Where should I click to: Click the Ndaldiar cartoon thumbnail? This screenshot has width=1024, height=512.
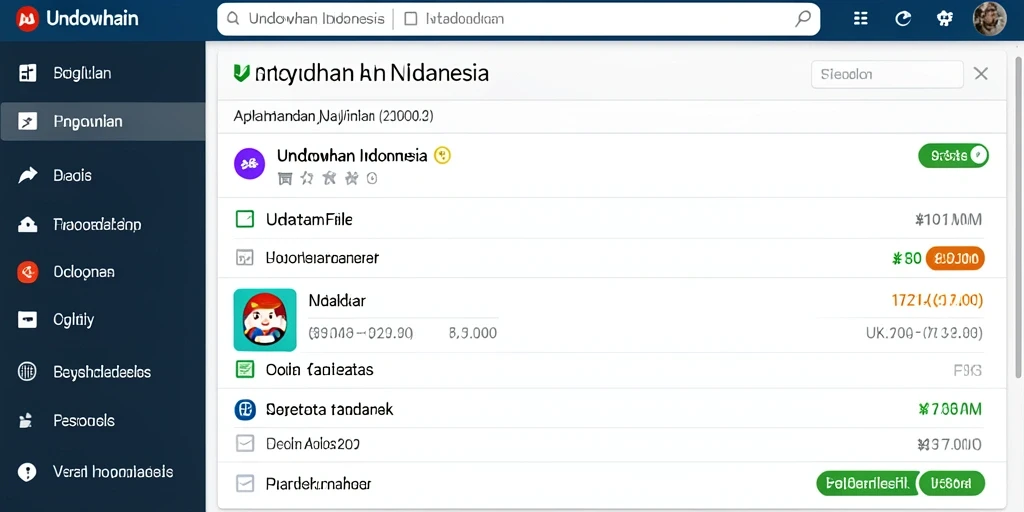264,320
